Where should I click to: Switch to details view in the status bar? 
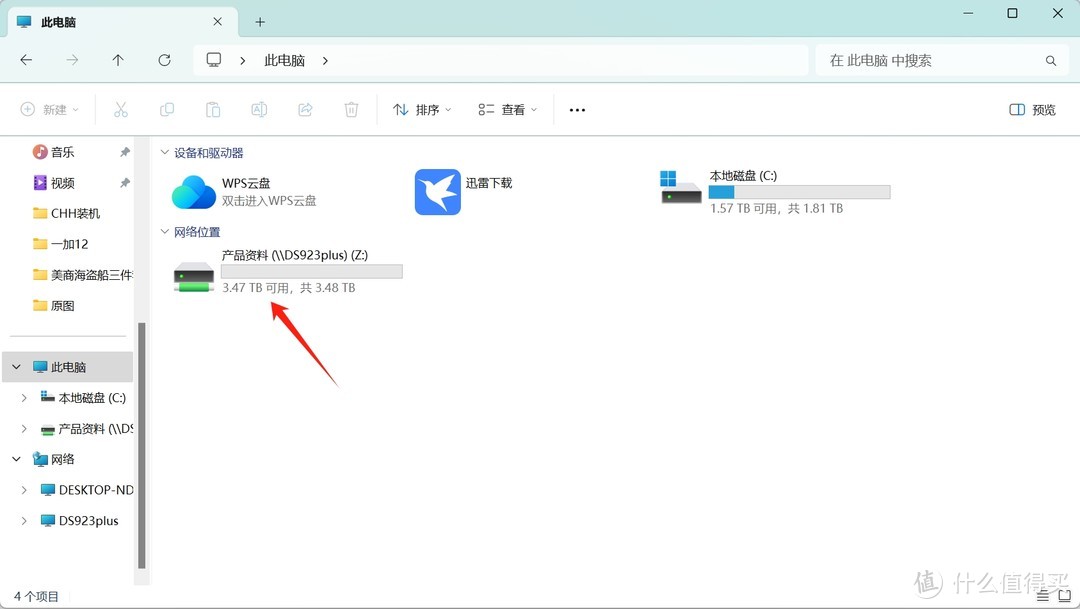pyautogui.click(x=1041, y=595)
